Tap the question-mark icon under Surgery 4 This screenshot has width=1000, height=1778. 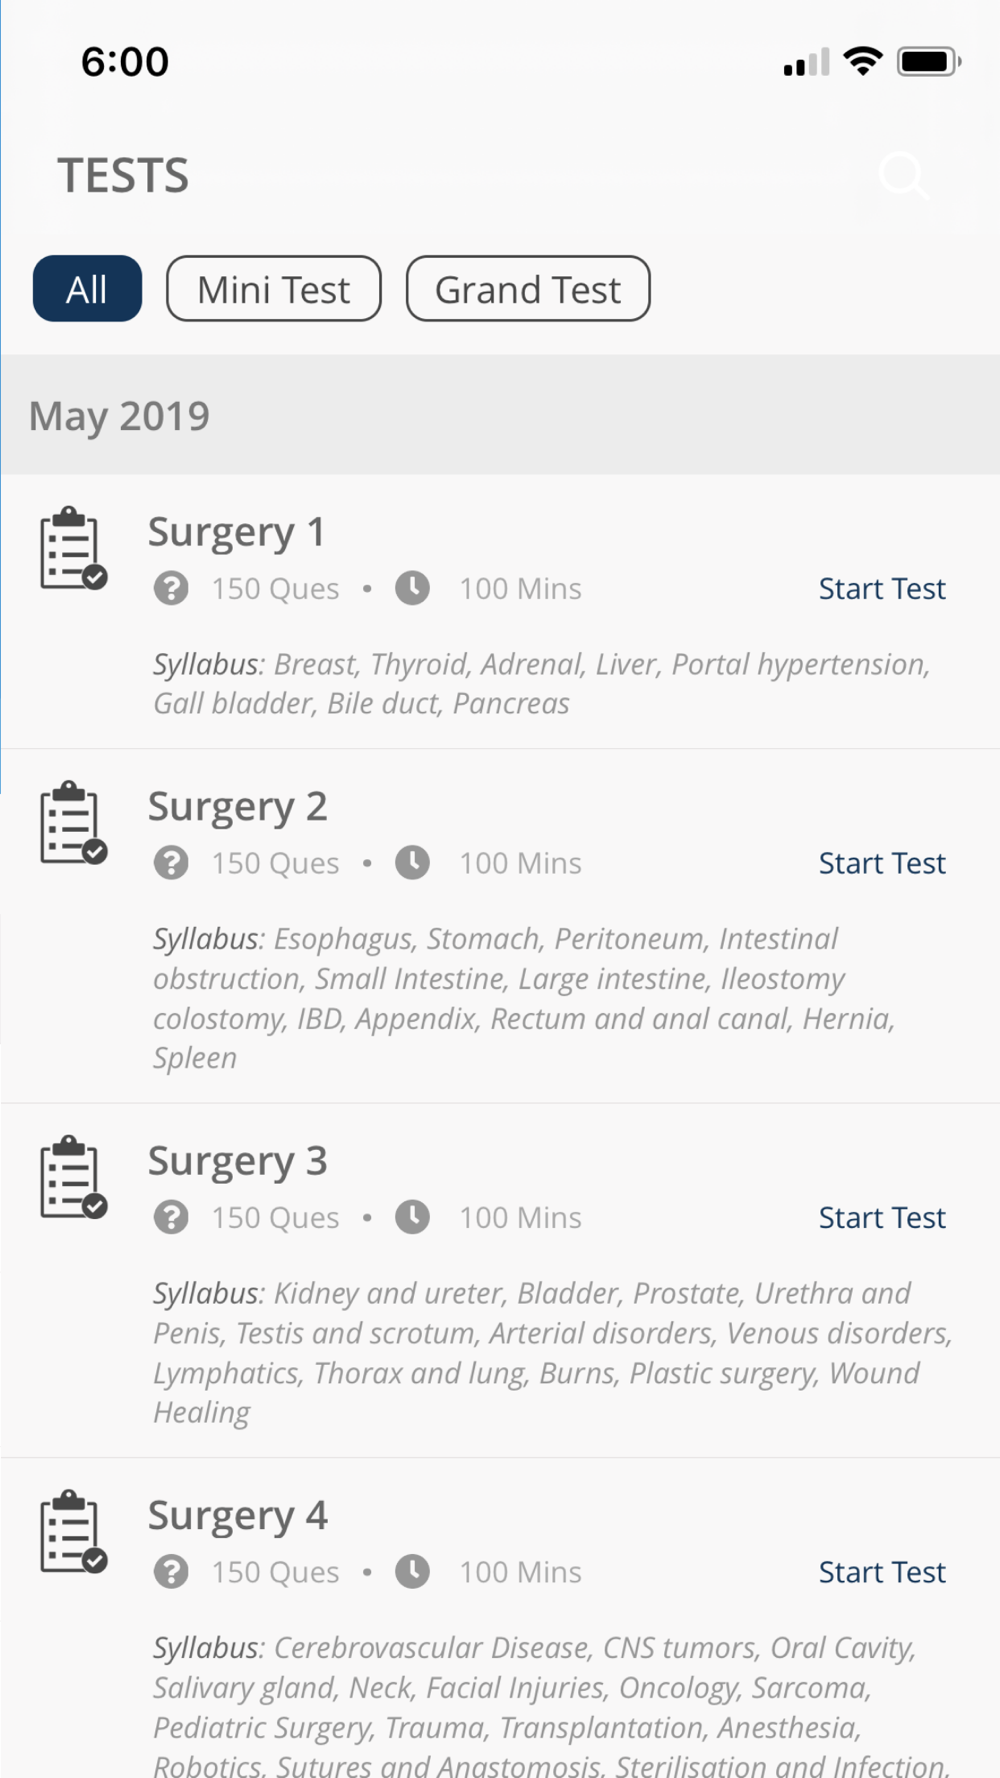tap(171, 1572)
